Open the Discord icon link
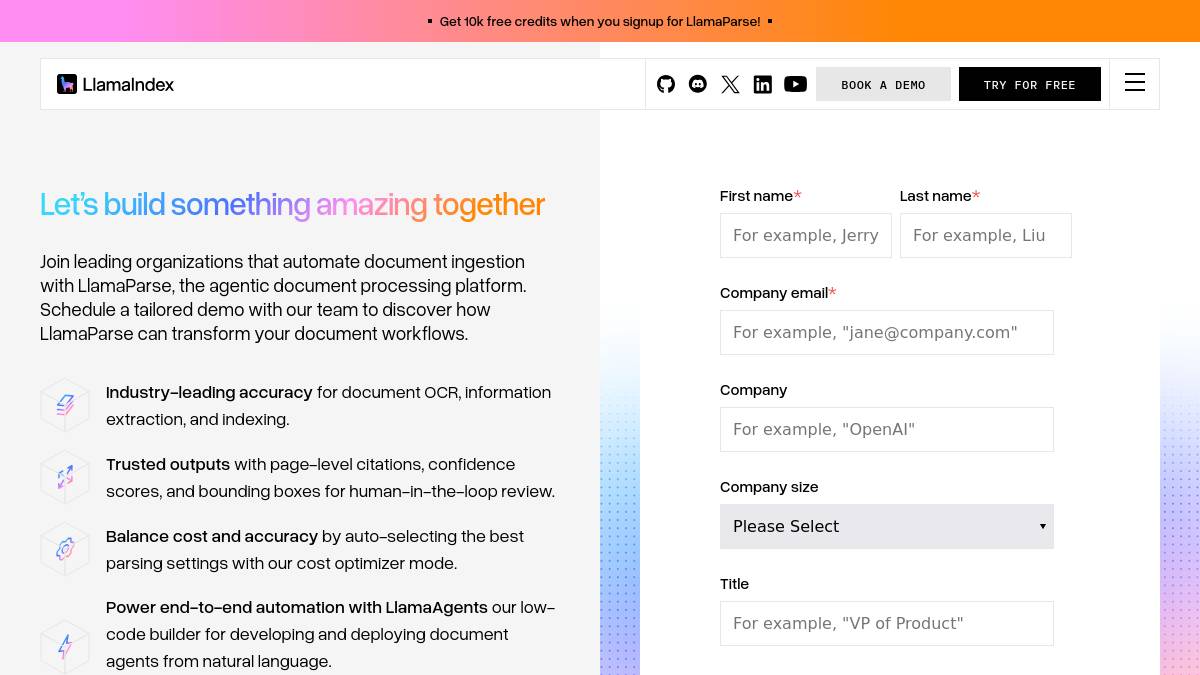The height and width of the screenshot is (675, 1200). click(x=698, y=84)
